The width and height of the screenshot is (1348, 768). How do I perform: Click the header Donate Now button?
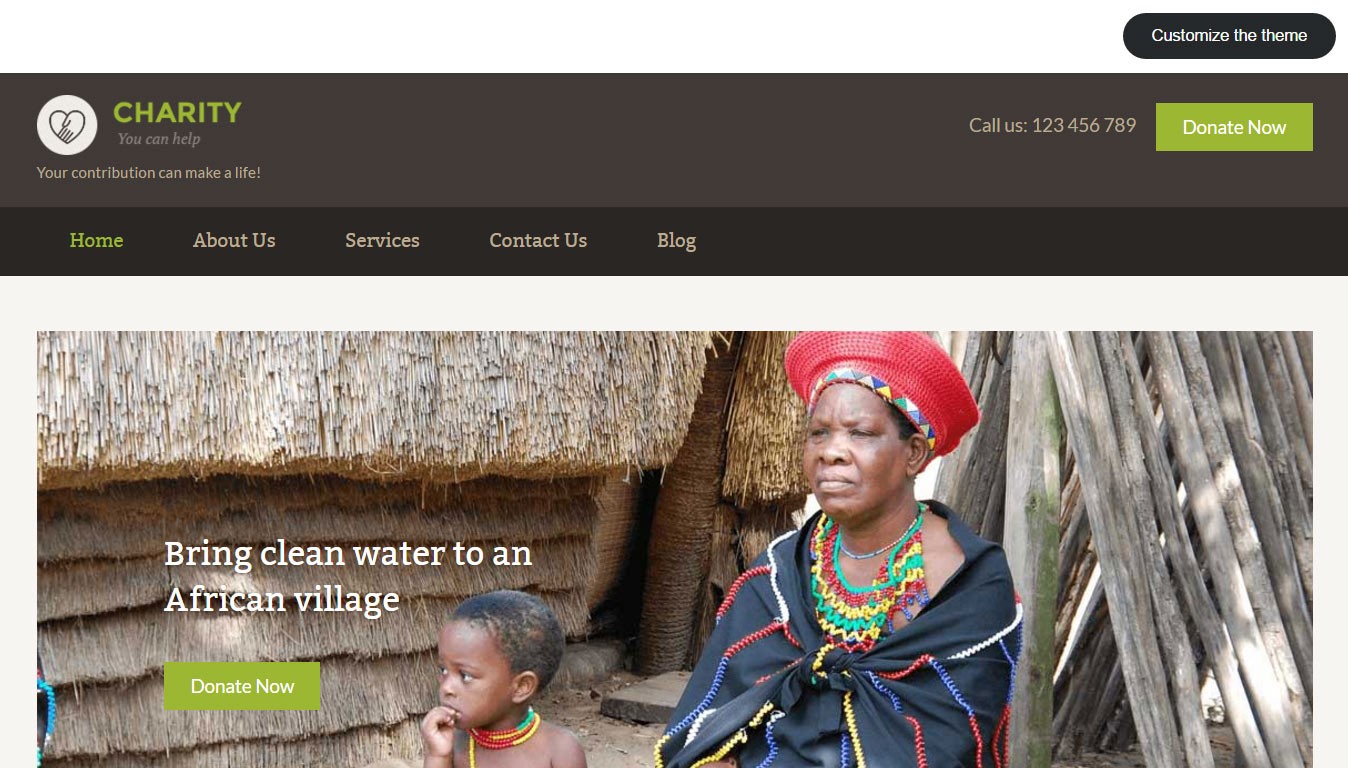(x=1234, y=127)
